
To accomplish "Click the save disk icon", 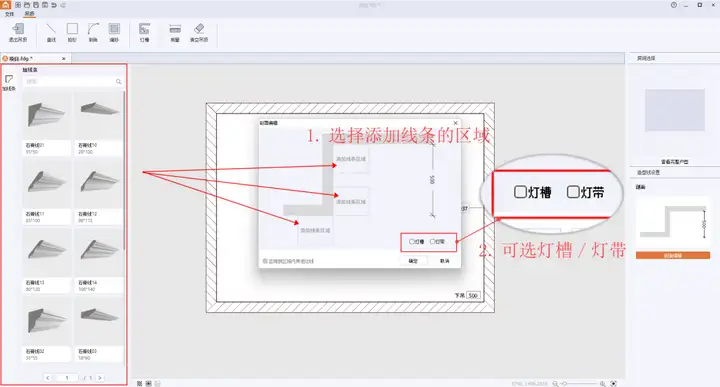I will pos(36,5).
